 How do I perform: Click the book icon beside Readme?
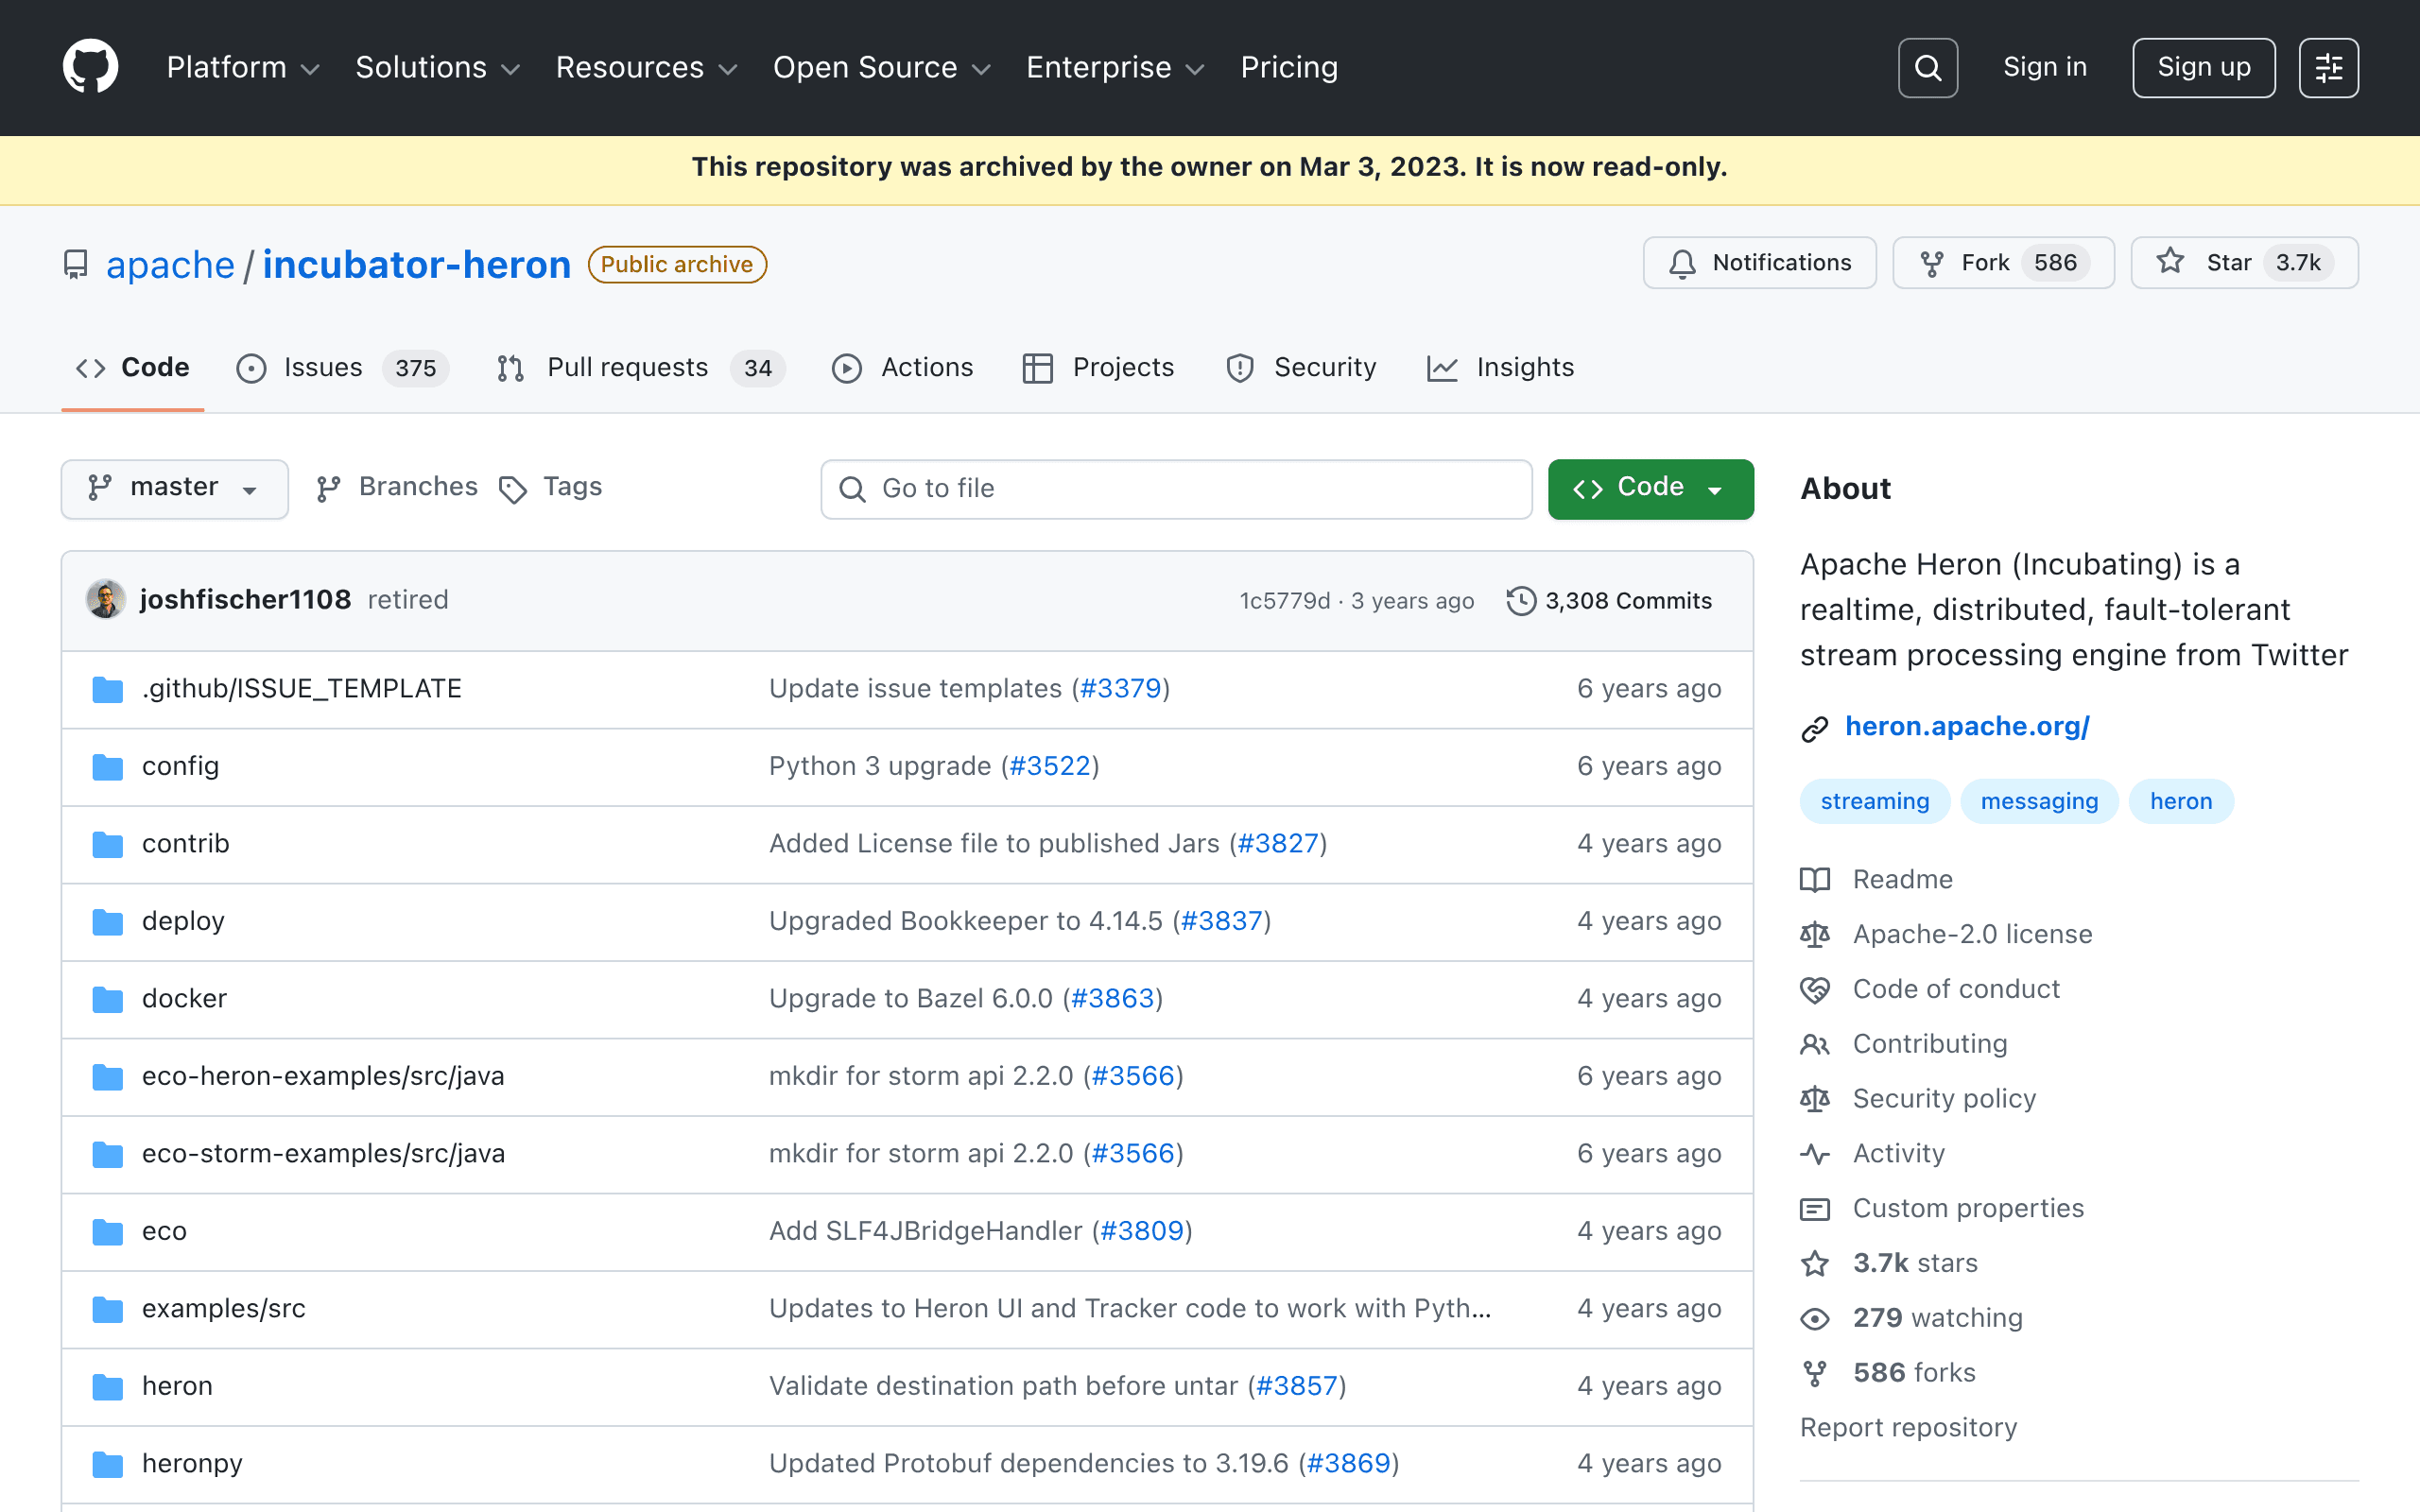point(1814,879)
